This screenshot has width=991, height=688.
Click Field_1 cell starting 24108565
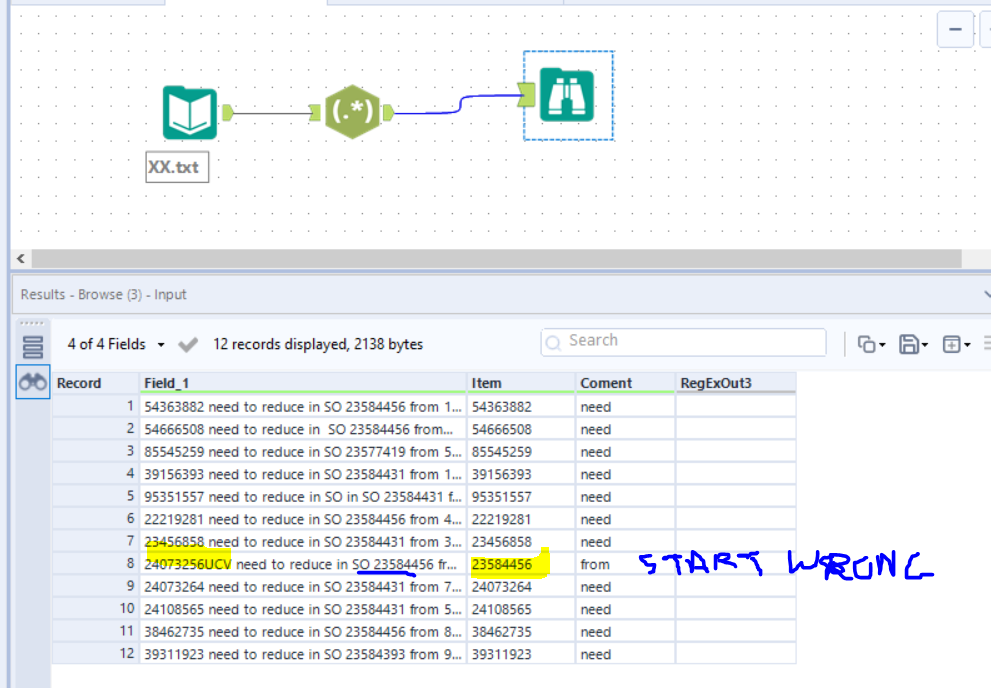click(x=303, y=610)
